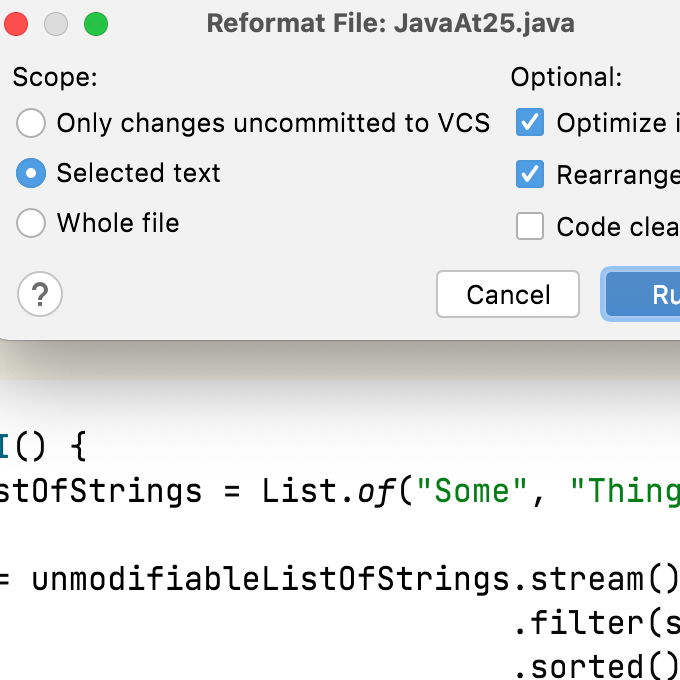The width and height of the screenshot is (680, 680).
Task: Click the gray minimize window button
Action: tap(56, 24)
